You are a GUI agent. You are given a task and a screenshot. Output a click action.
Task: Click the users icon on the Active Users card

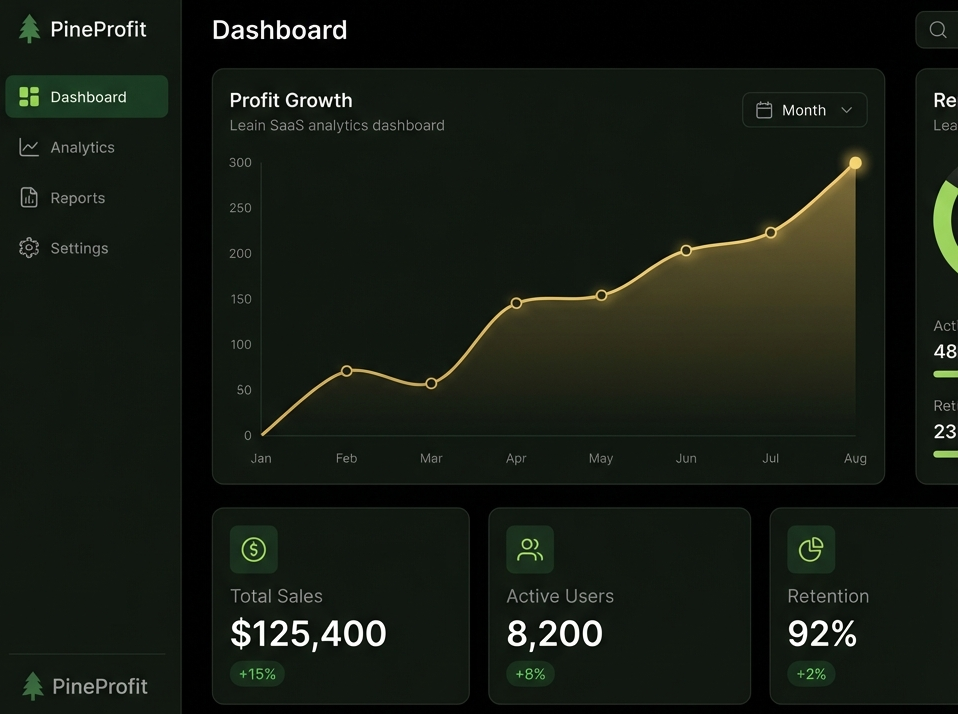530,549
